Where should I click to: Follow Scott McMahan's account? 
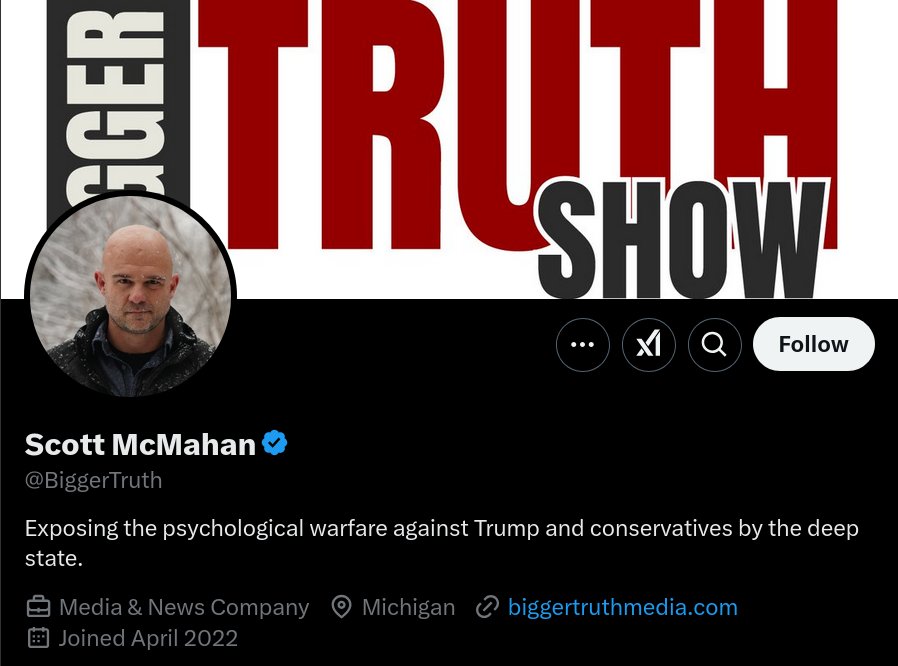813,344
